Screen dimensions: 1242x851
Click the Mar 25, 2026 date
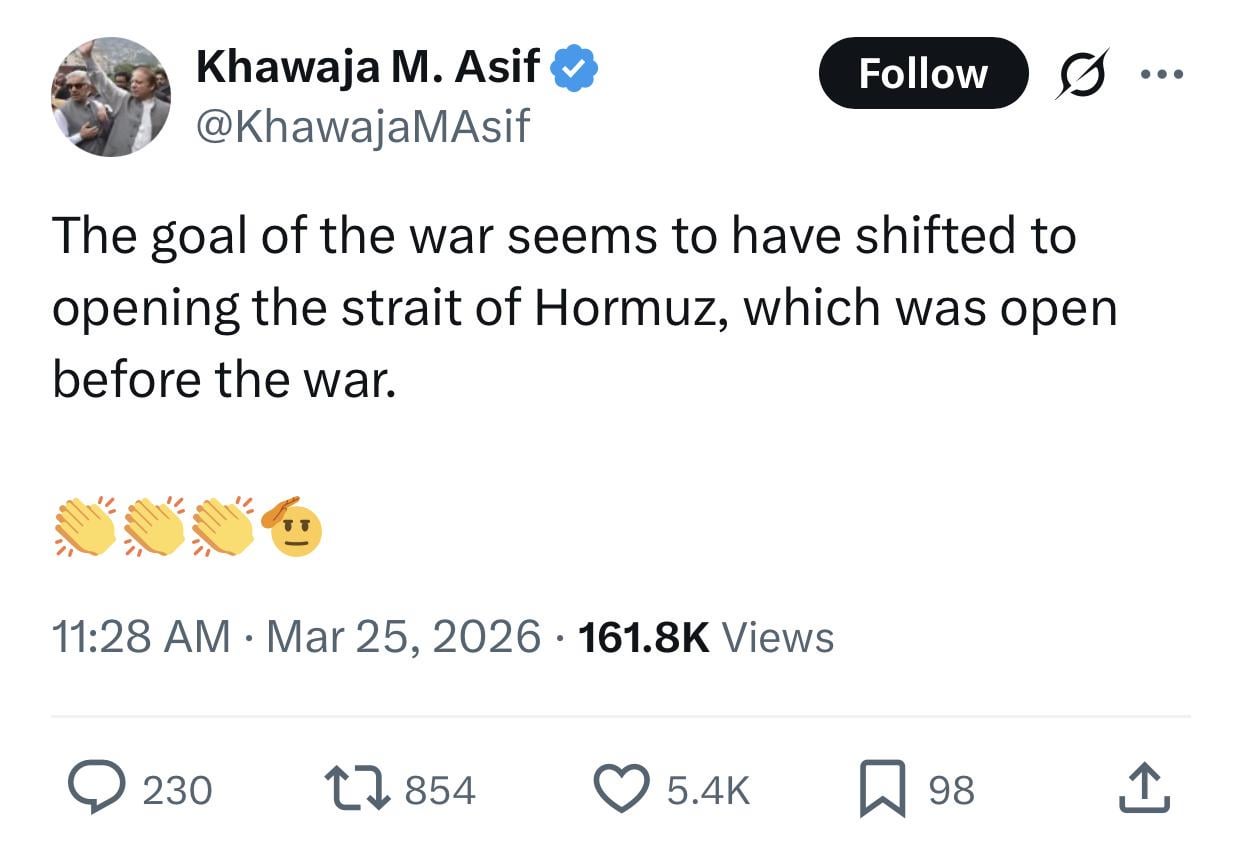402,637
